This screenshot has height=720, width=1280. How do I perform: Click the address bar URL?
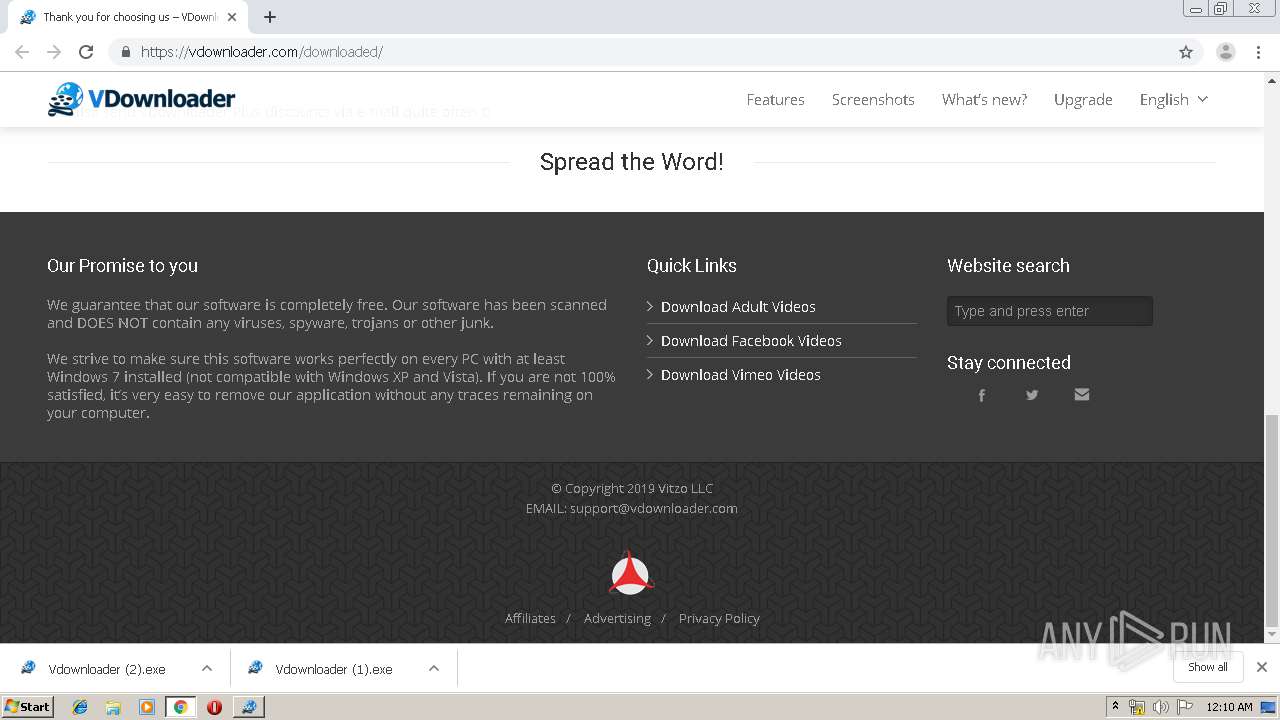[x=262, y=52]
